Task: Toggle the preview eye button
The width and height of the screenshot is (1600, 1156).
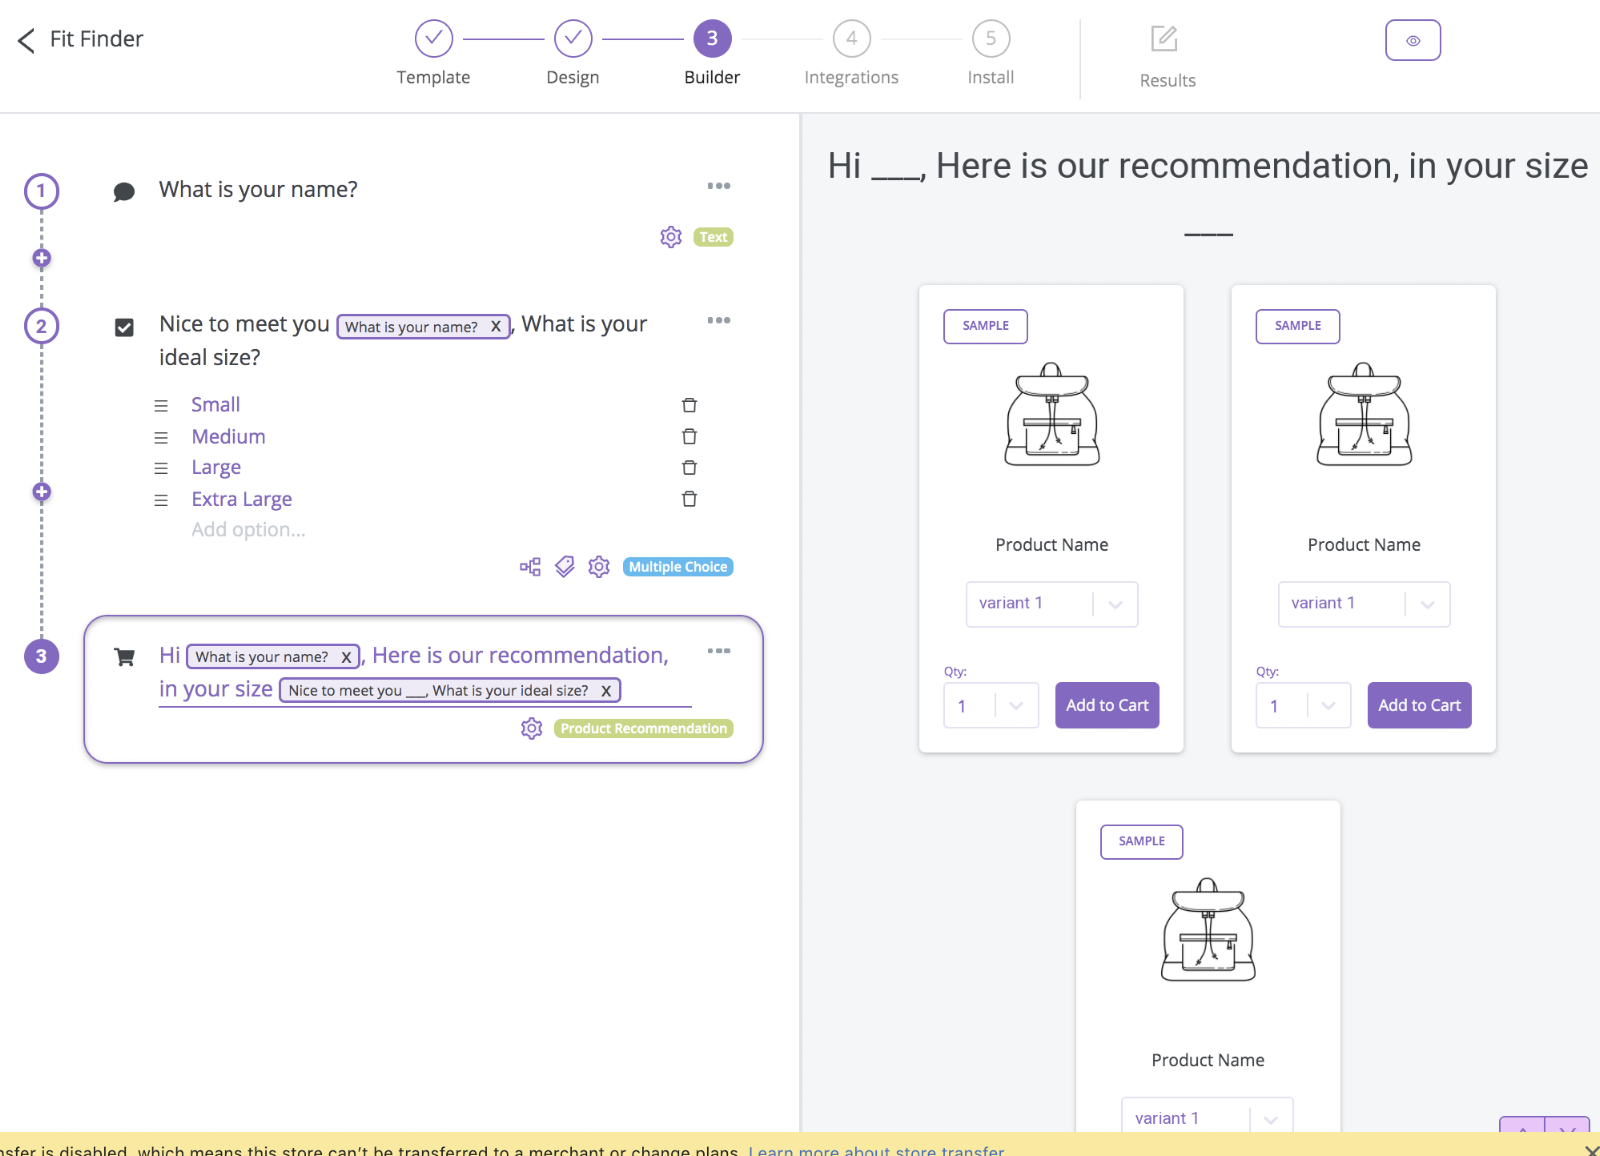Action: click(1413, 40)
